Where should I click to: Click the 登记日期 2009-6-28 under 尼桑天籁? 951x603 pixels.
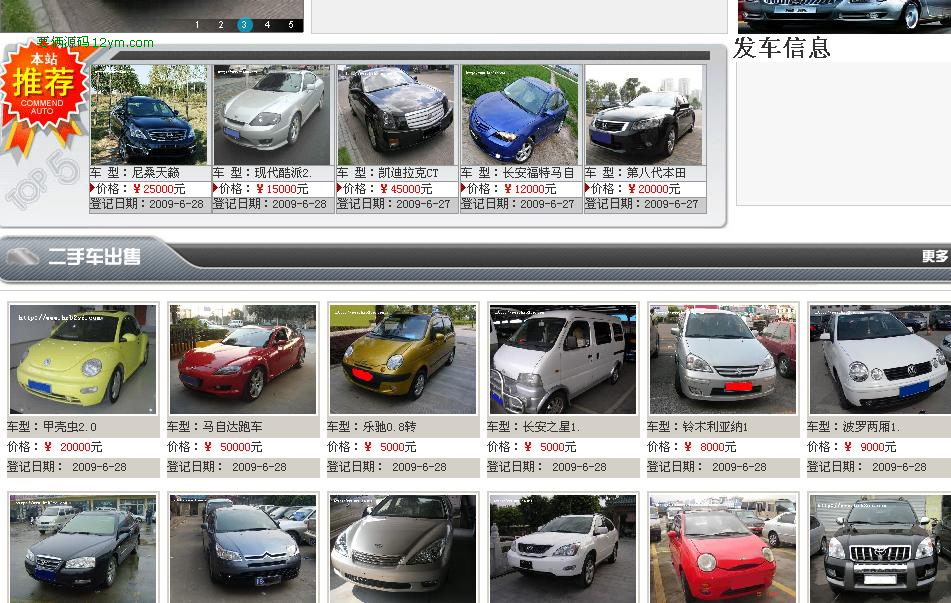[147, 204]
